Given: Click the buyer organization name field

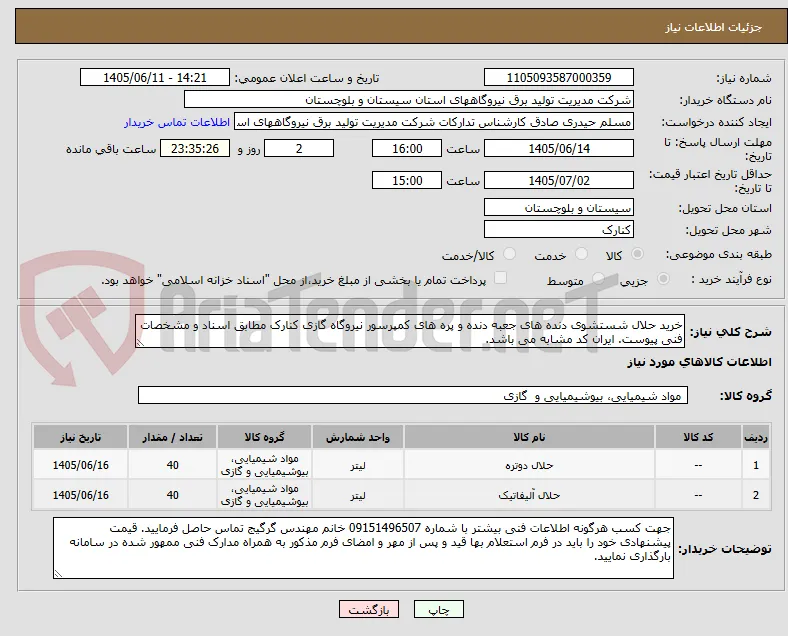Looking at the screenshot, I should (x=409, y=99).
